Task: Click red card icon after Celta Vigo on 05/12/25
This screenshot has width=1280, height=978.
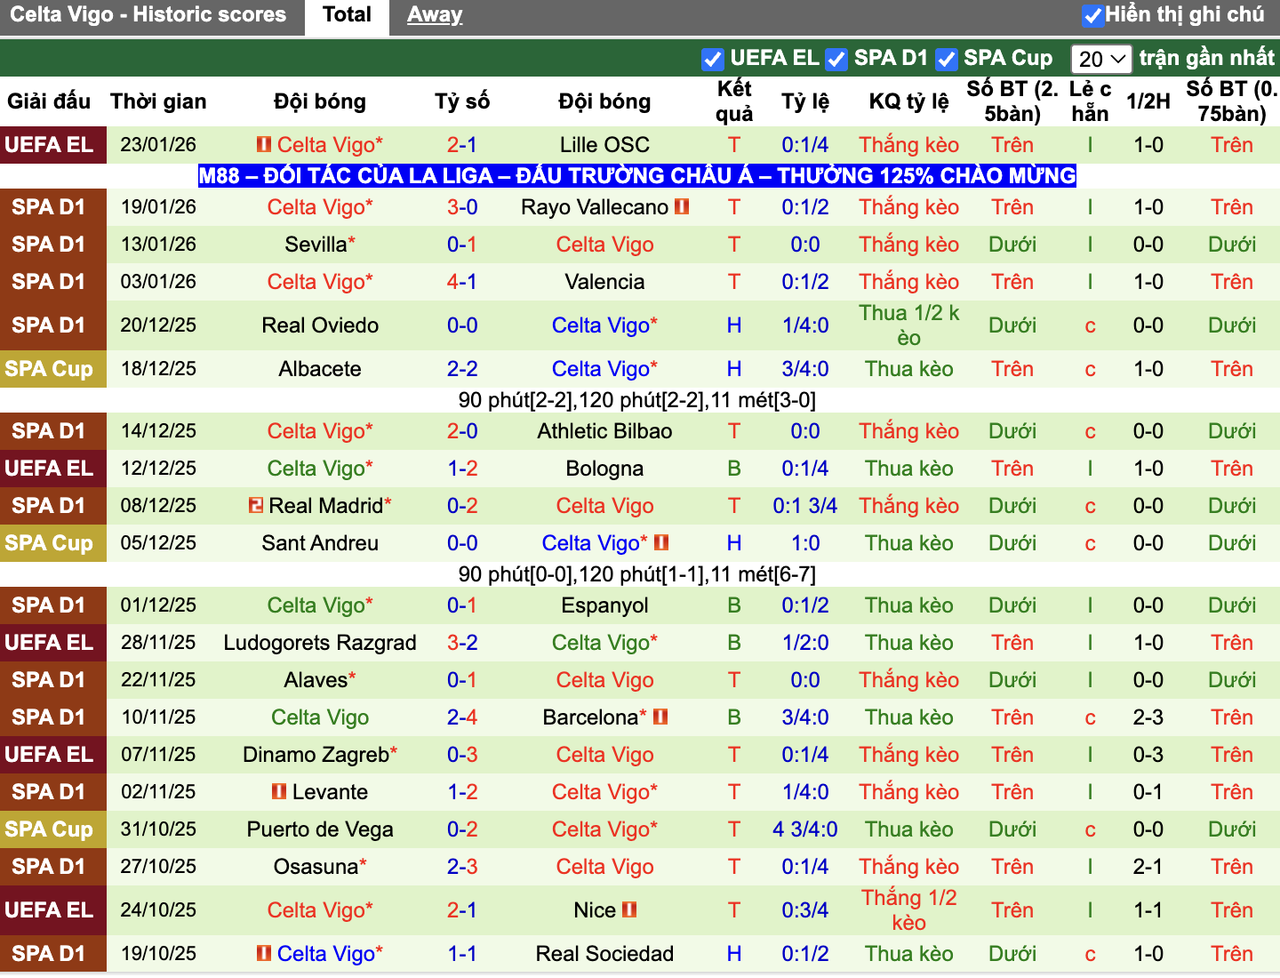Action: (661, 543)
